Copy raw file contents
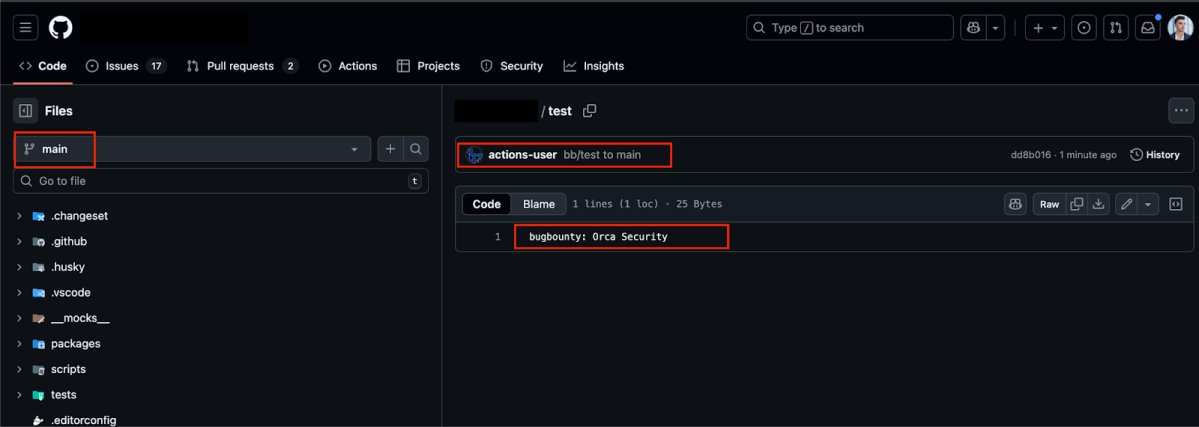1199x427 pixels. click(1077, 204)
